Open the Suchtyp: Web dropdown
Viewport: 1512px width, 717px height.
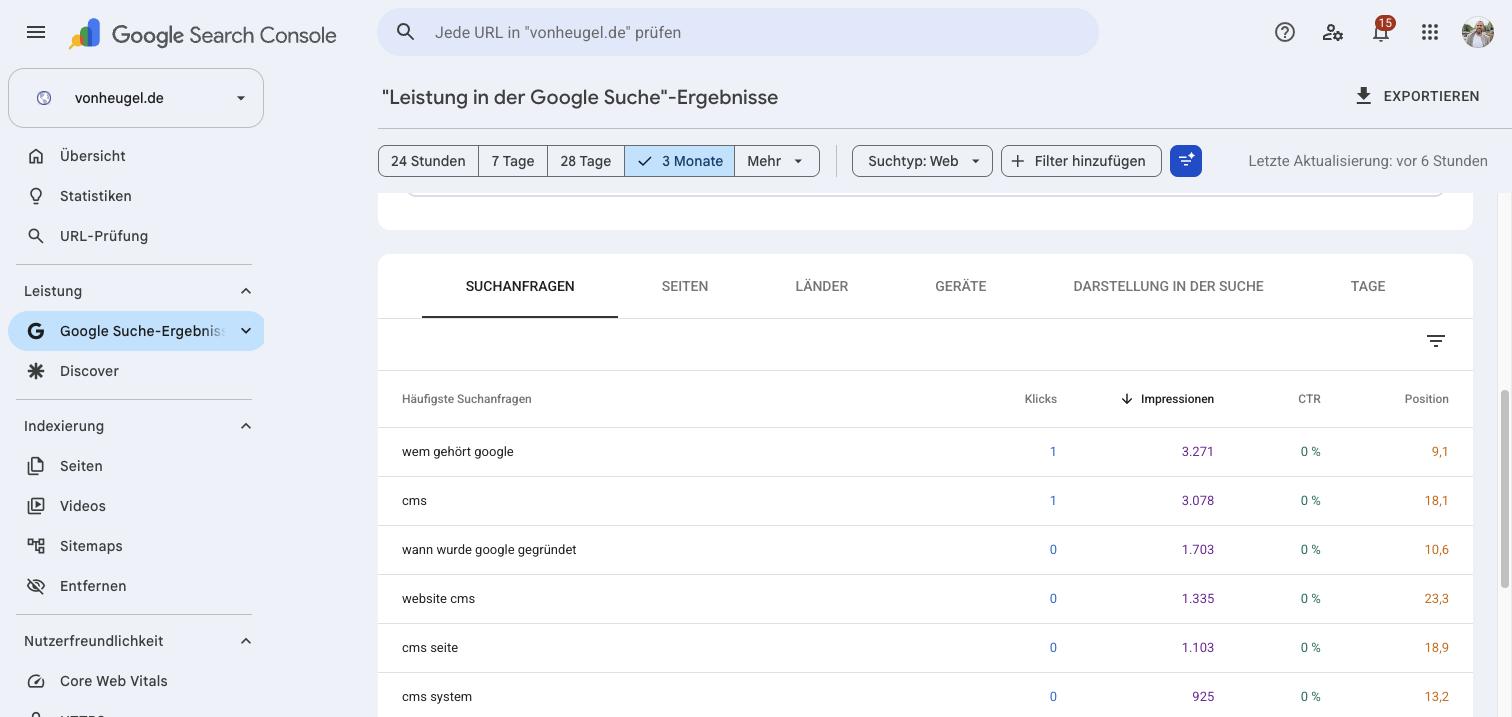point(922,161)
